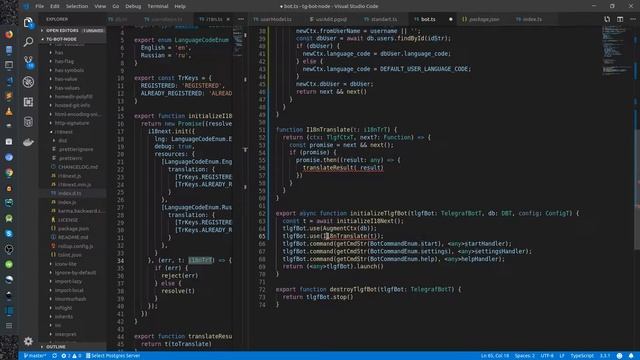Open the Debug menu
The width and height of the screenshot is (640, 360).
tap(133, 6)
